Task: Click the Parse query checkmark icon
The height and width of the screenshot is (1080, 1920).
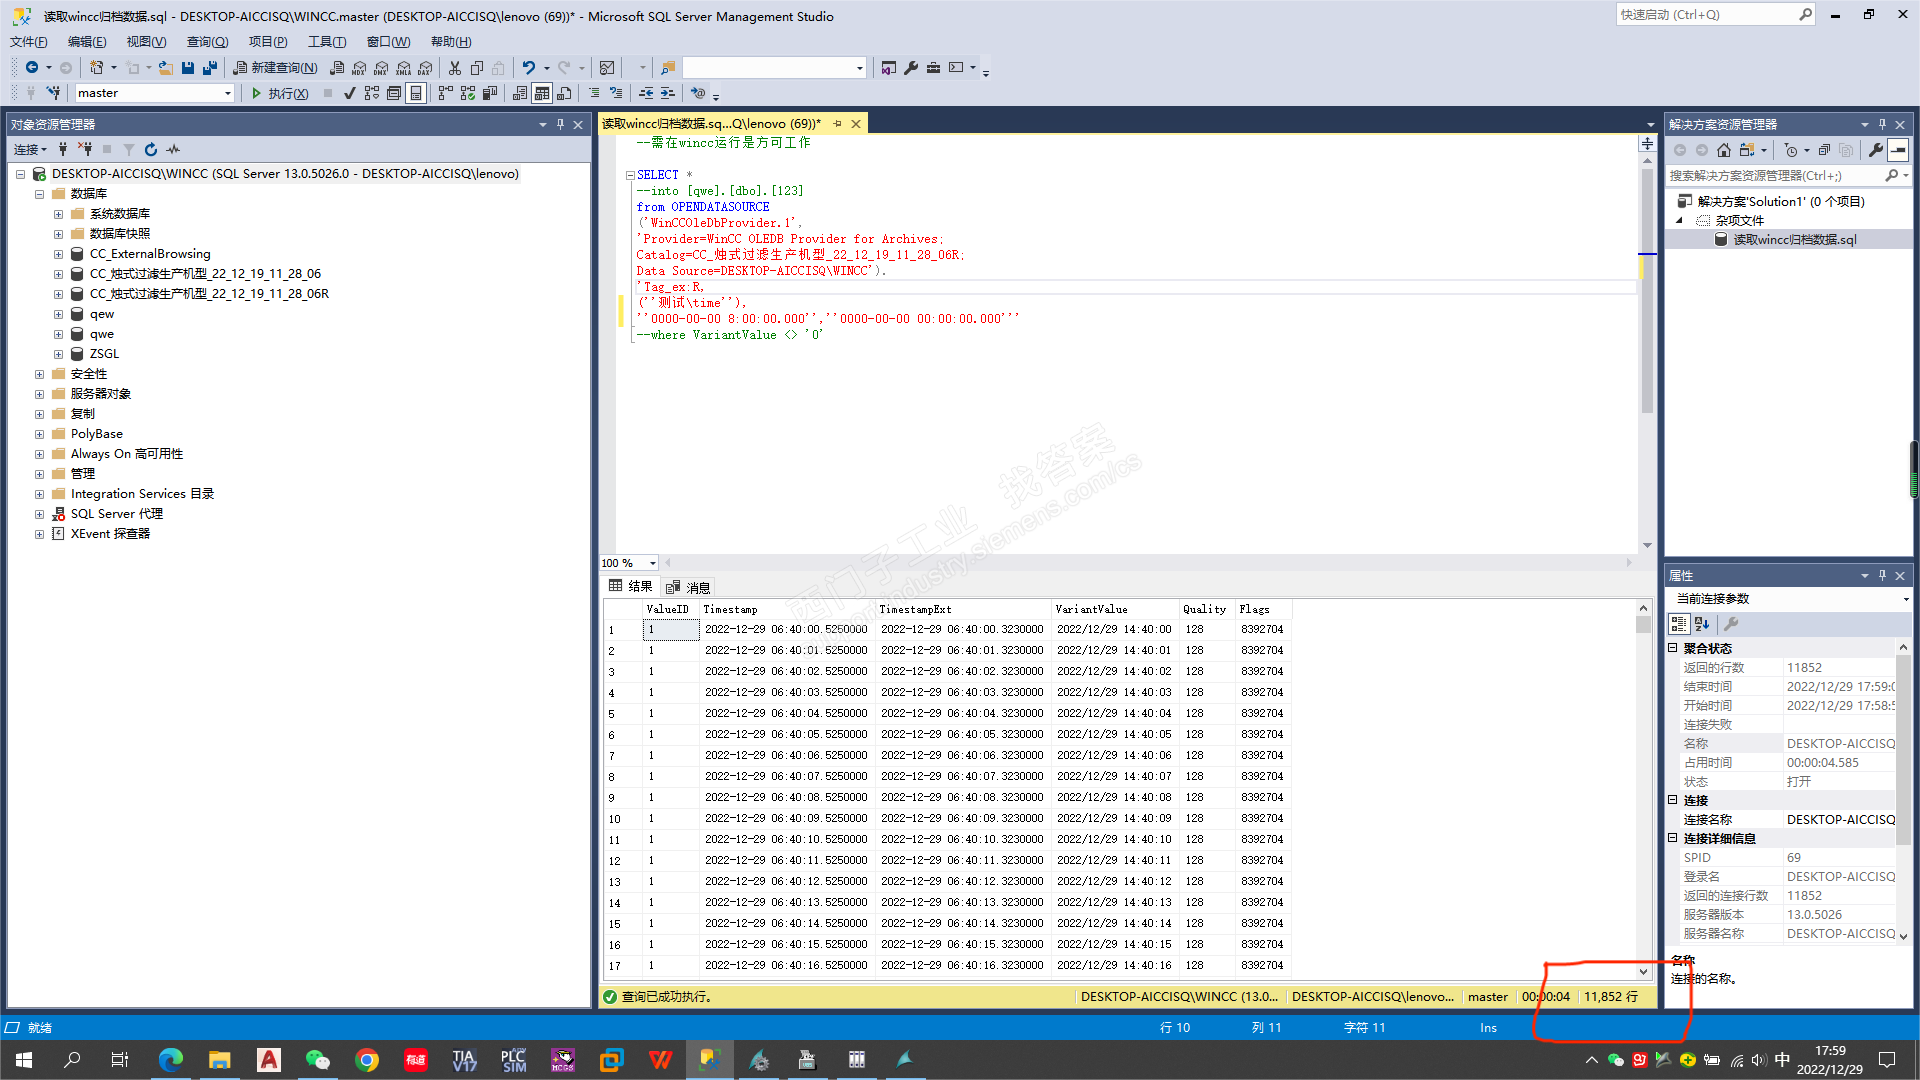Action: (x=349, y=93)
